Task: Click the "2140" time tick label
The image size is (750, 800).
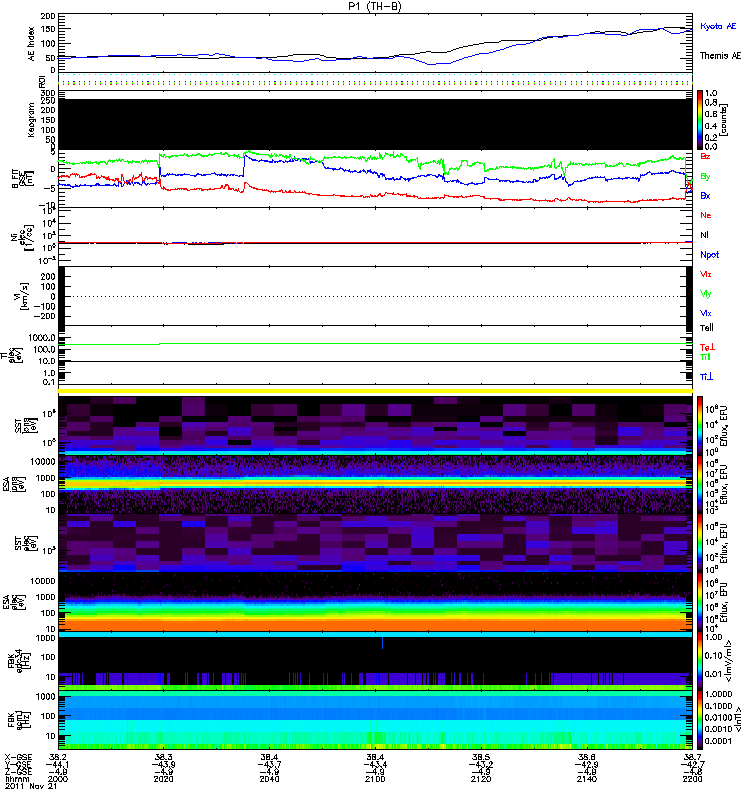Action: click(x=587, y=779)
